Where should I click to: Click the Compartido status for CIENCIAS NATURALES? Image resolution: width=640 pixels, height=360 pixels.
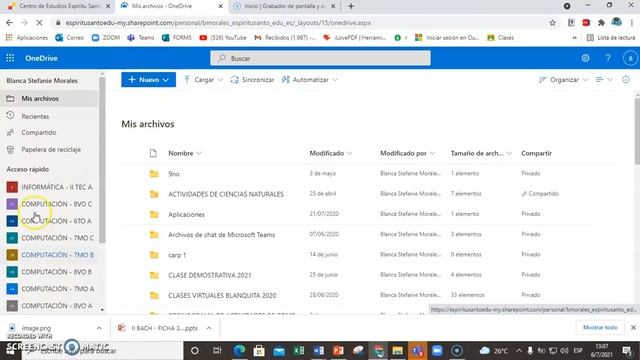point(540,193)
